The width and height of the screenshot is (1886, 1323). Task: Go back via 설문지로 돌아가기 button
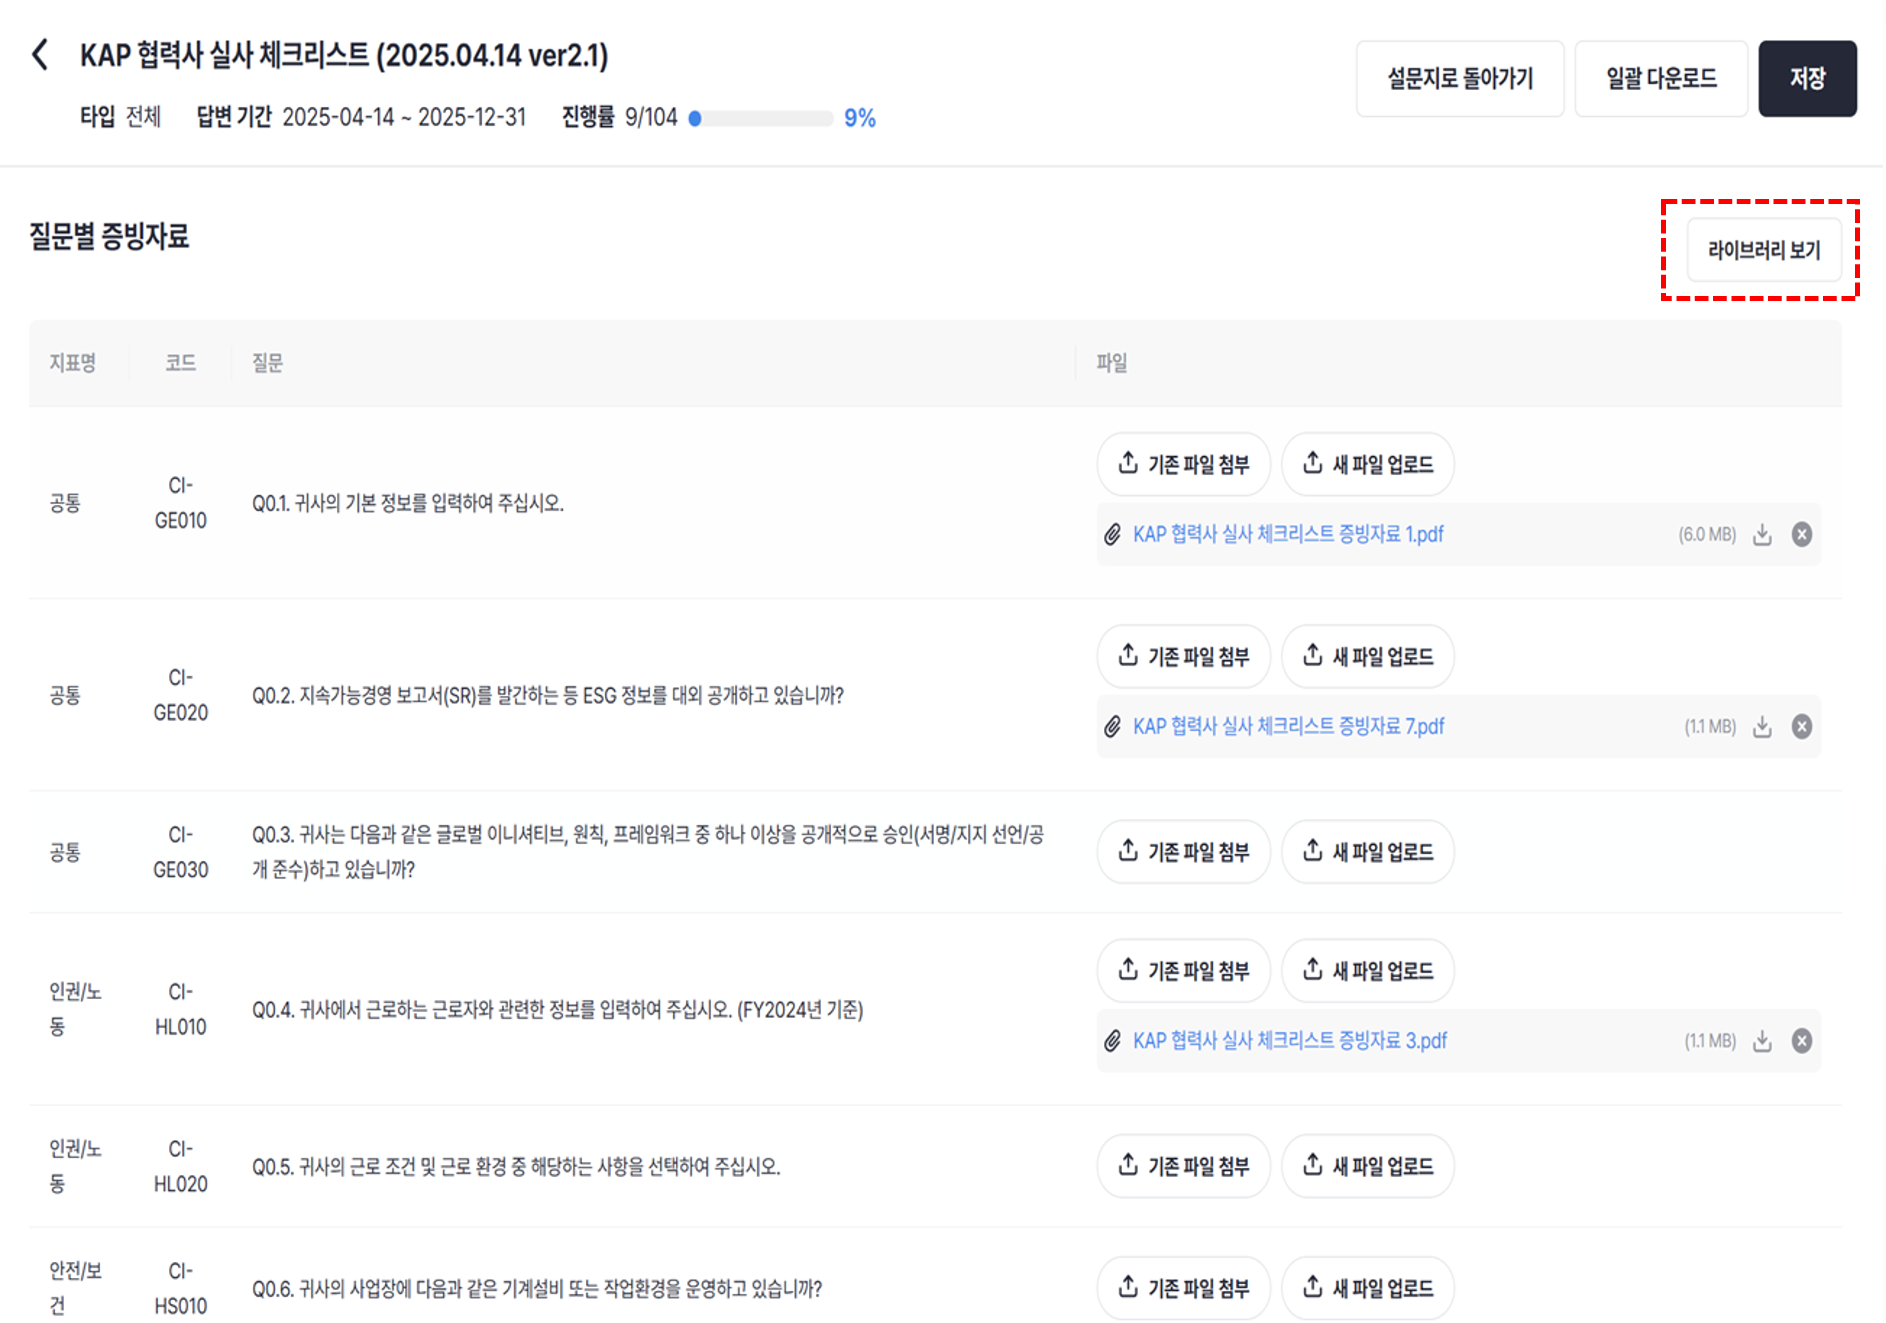(x=1459, y=79)
